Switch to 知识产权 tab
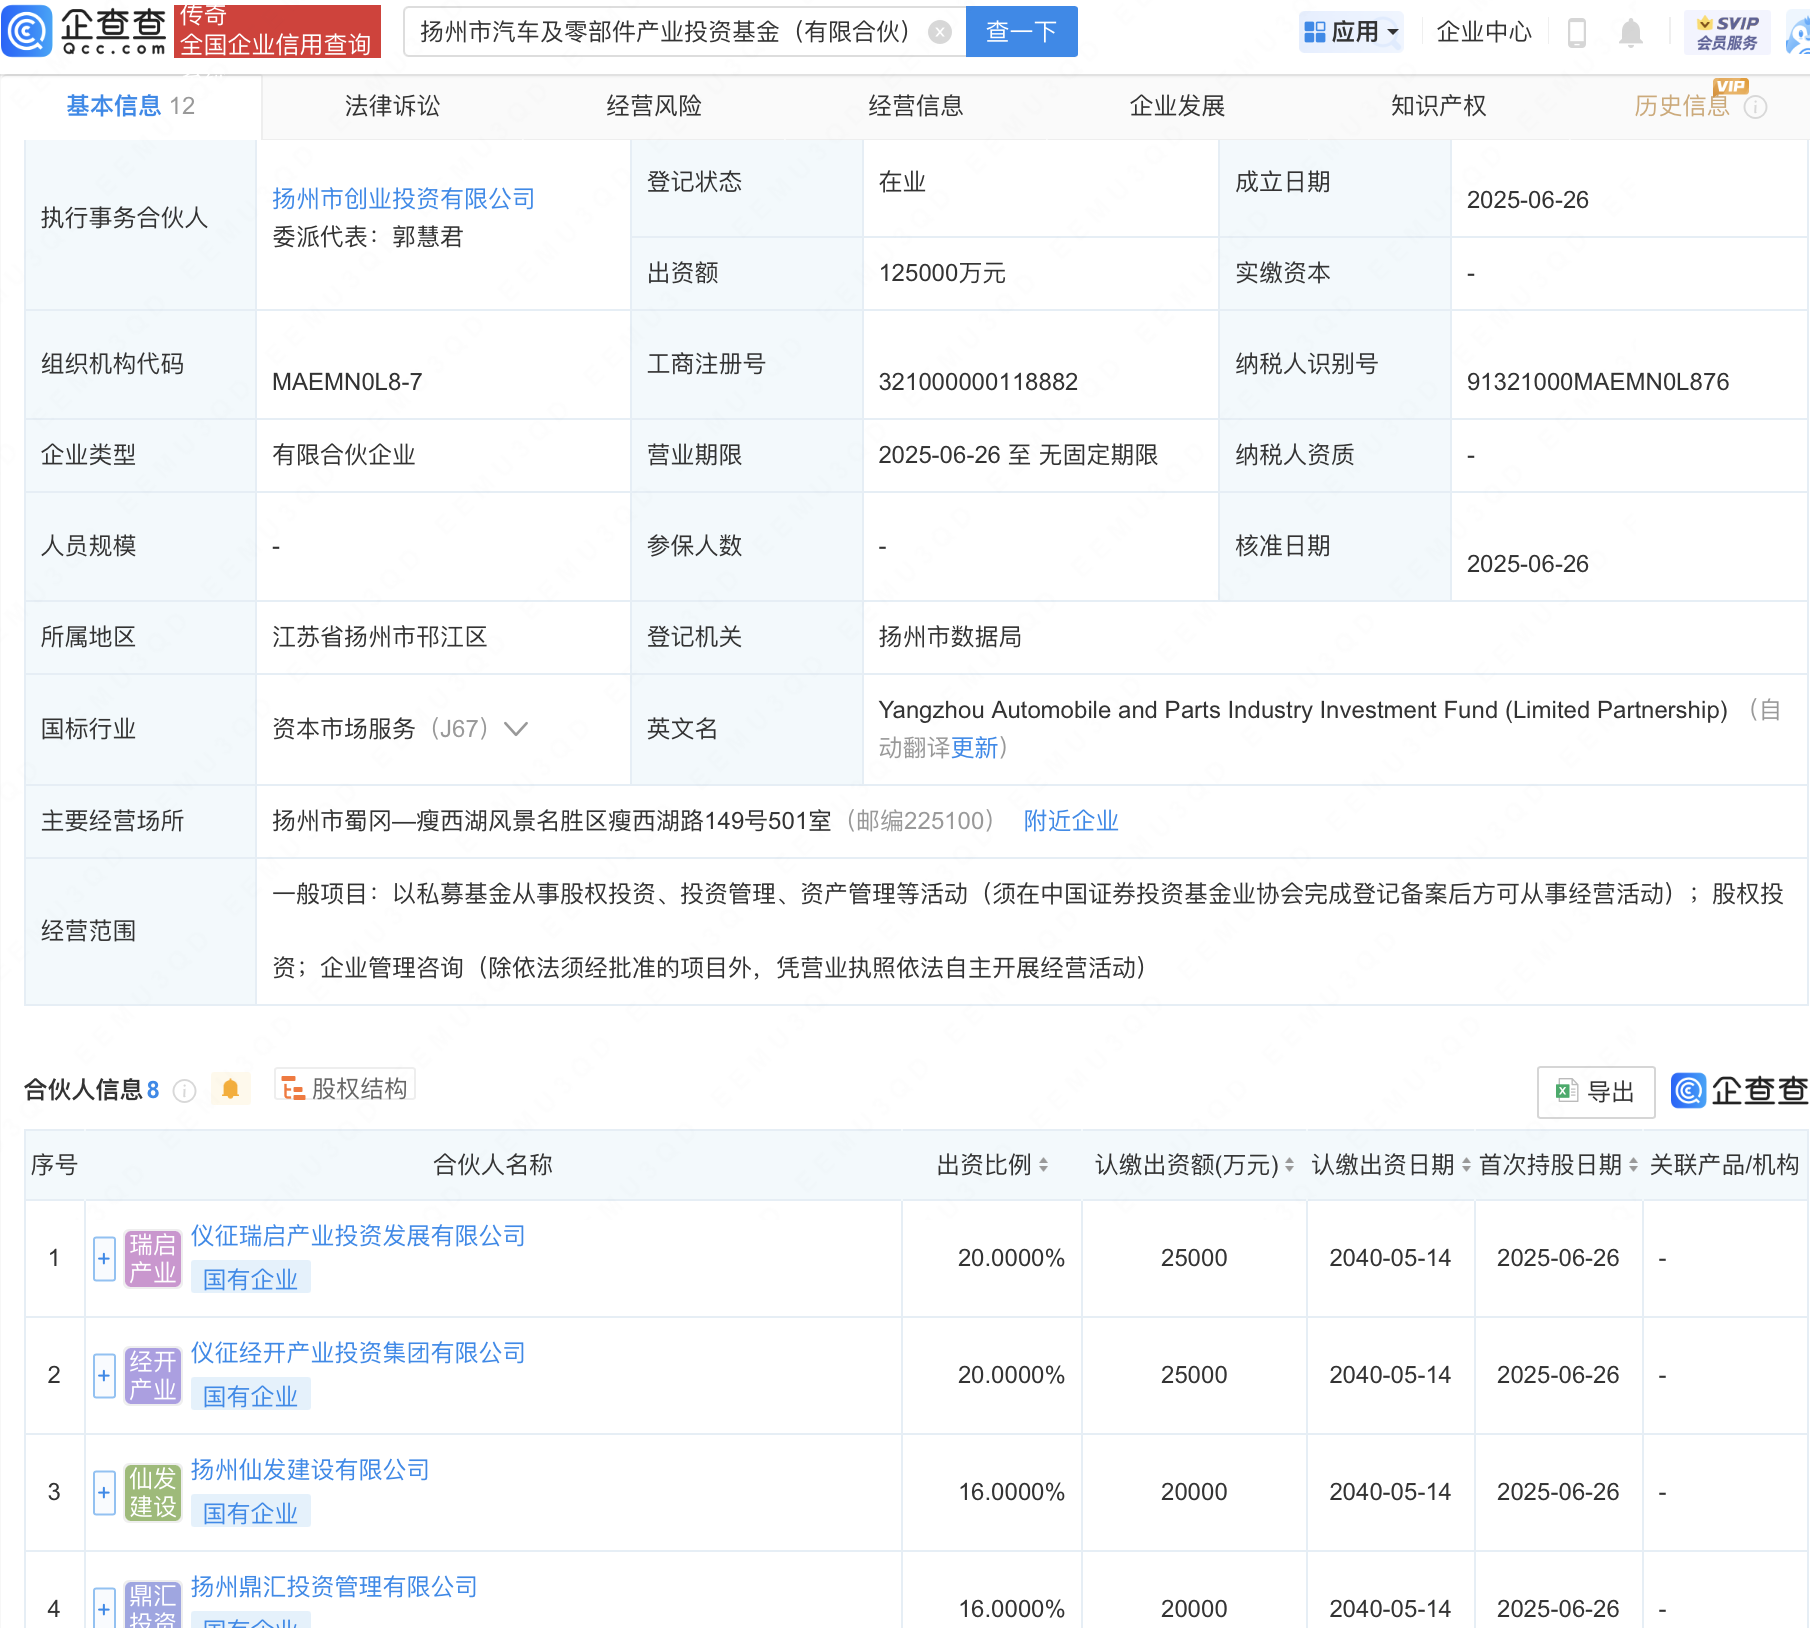 pyautogui.click(x=1438, y=106)
